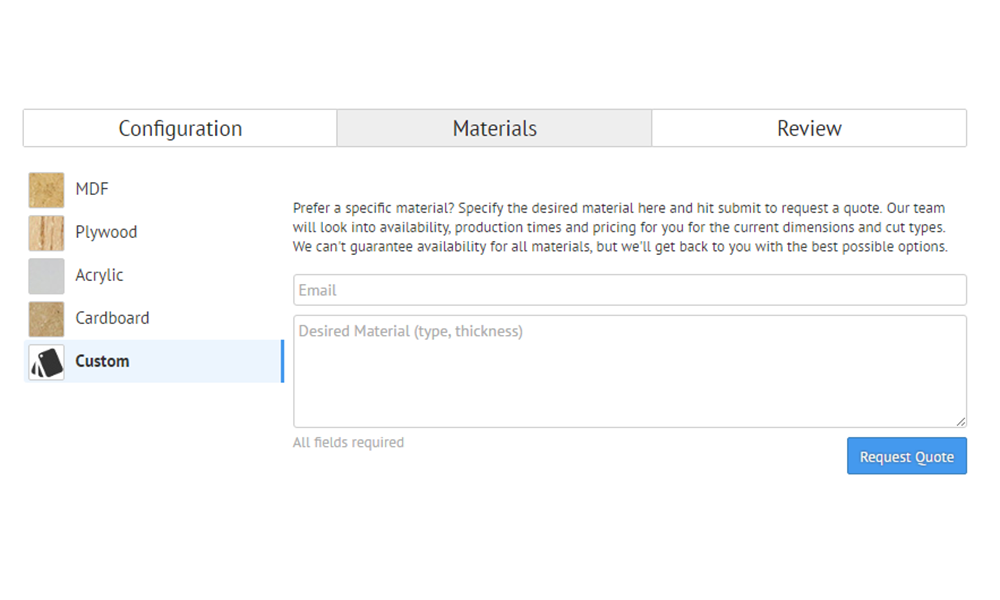This screenshot has width=1000, height=600.
Task: Click the blue selection bar beside Custom
Action: pos(283,361)
